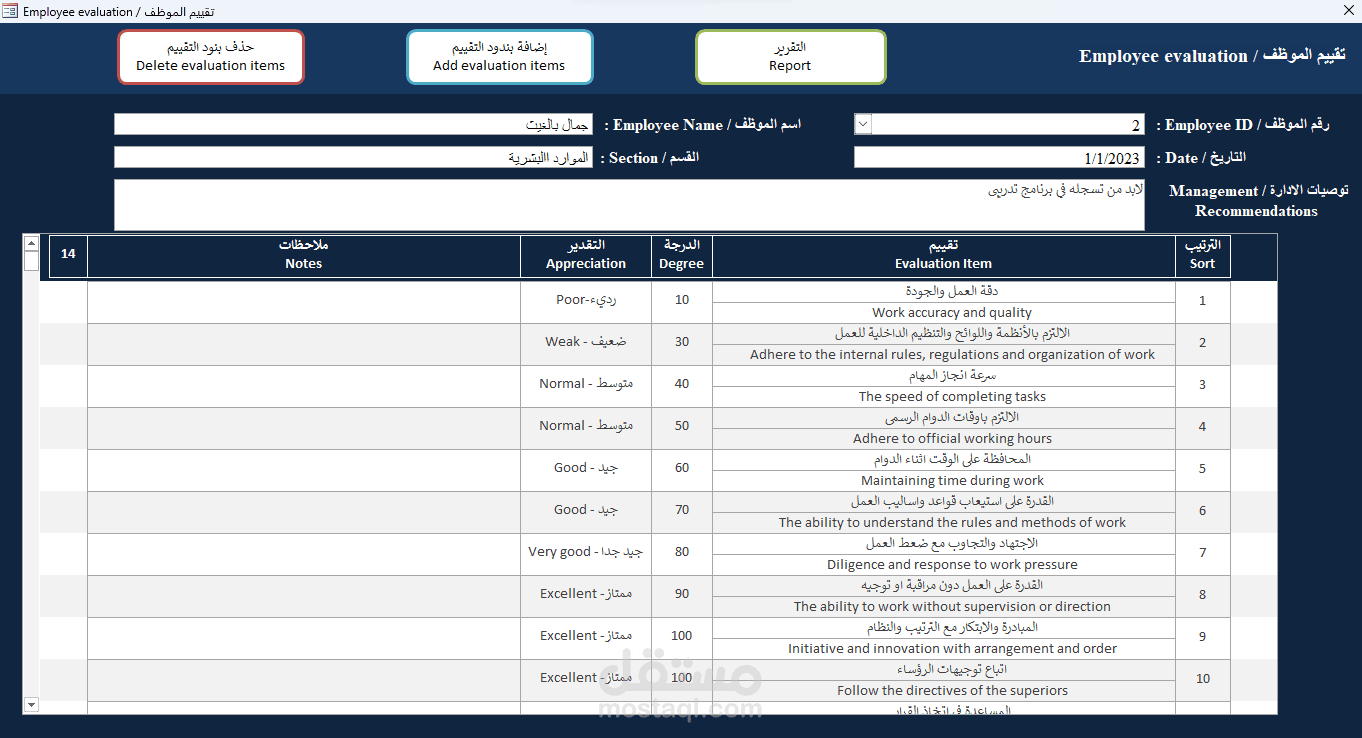Screen dimensions: 1362x738
Task: Click the subform scrollbar down arrow
Action: pos(31,705)
